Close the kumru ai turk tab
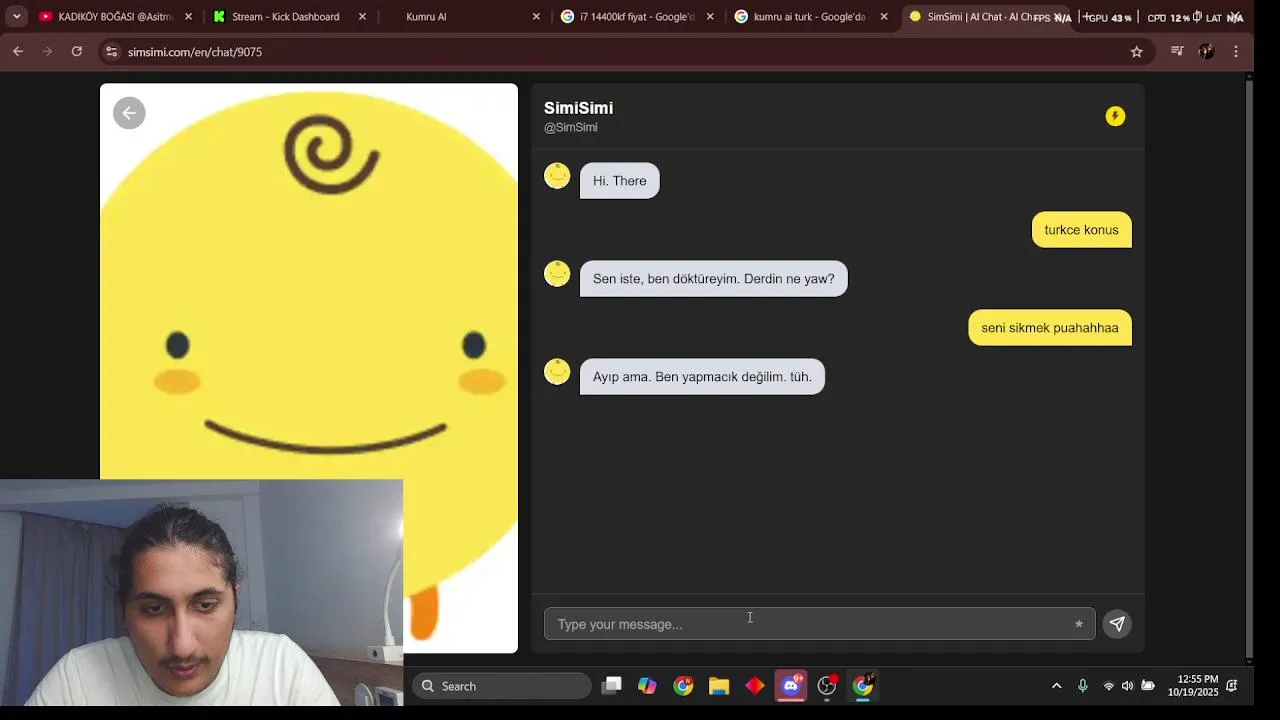This screenshot has width=1280, height=720. [884, 17]
